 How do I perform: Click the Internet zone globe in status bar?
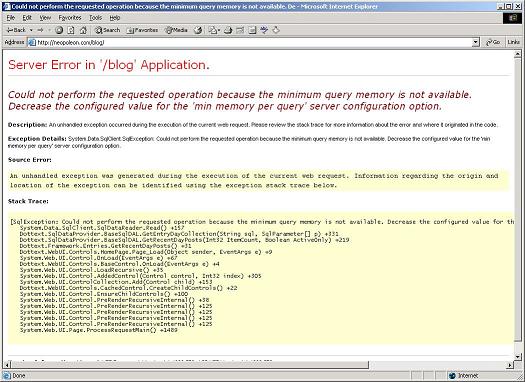coord(452,376)
